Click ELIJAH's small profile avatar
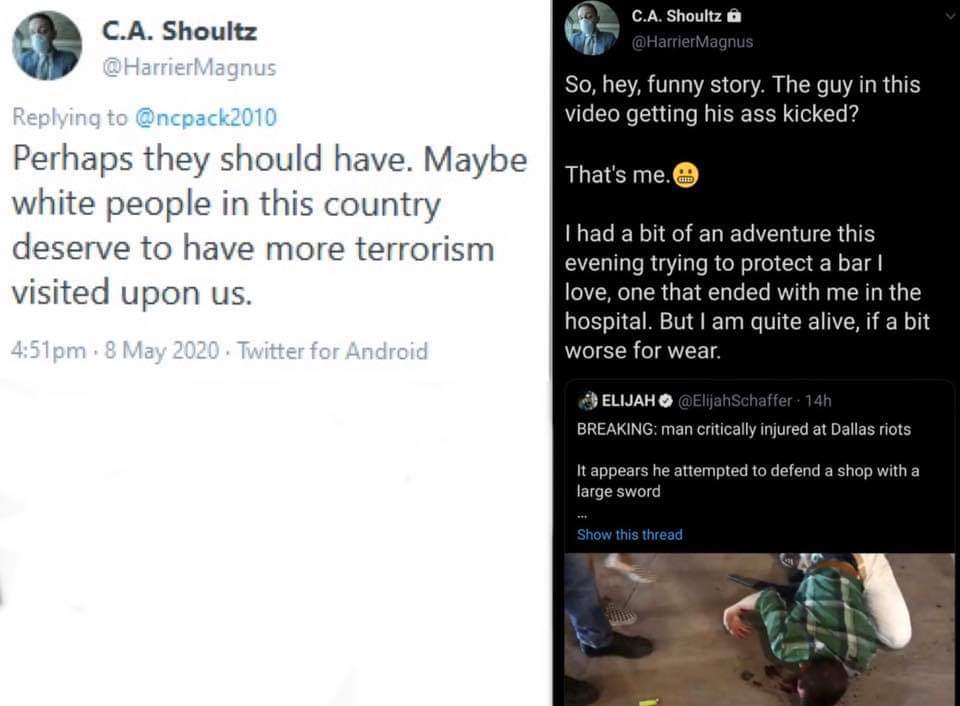 [588, 401]
